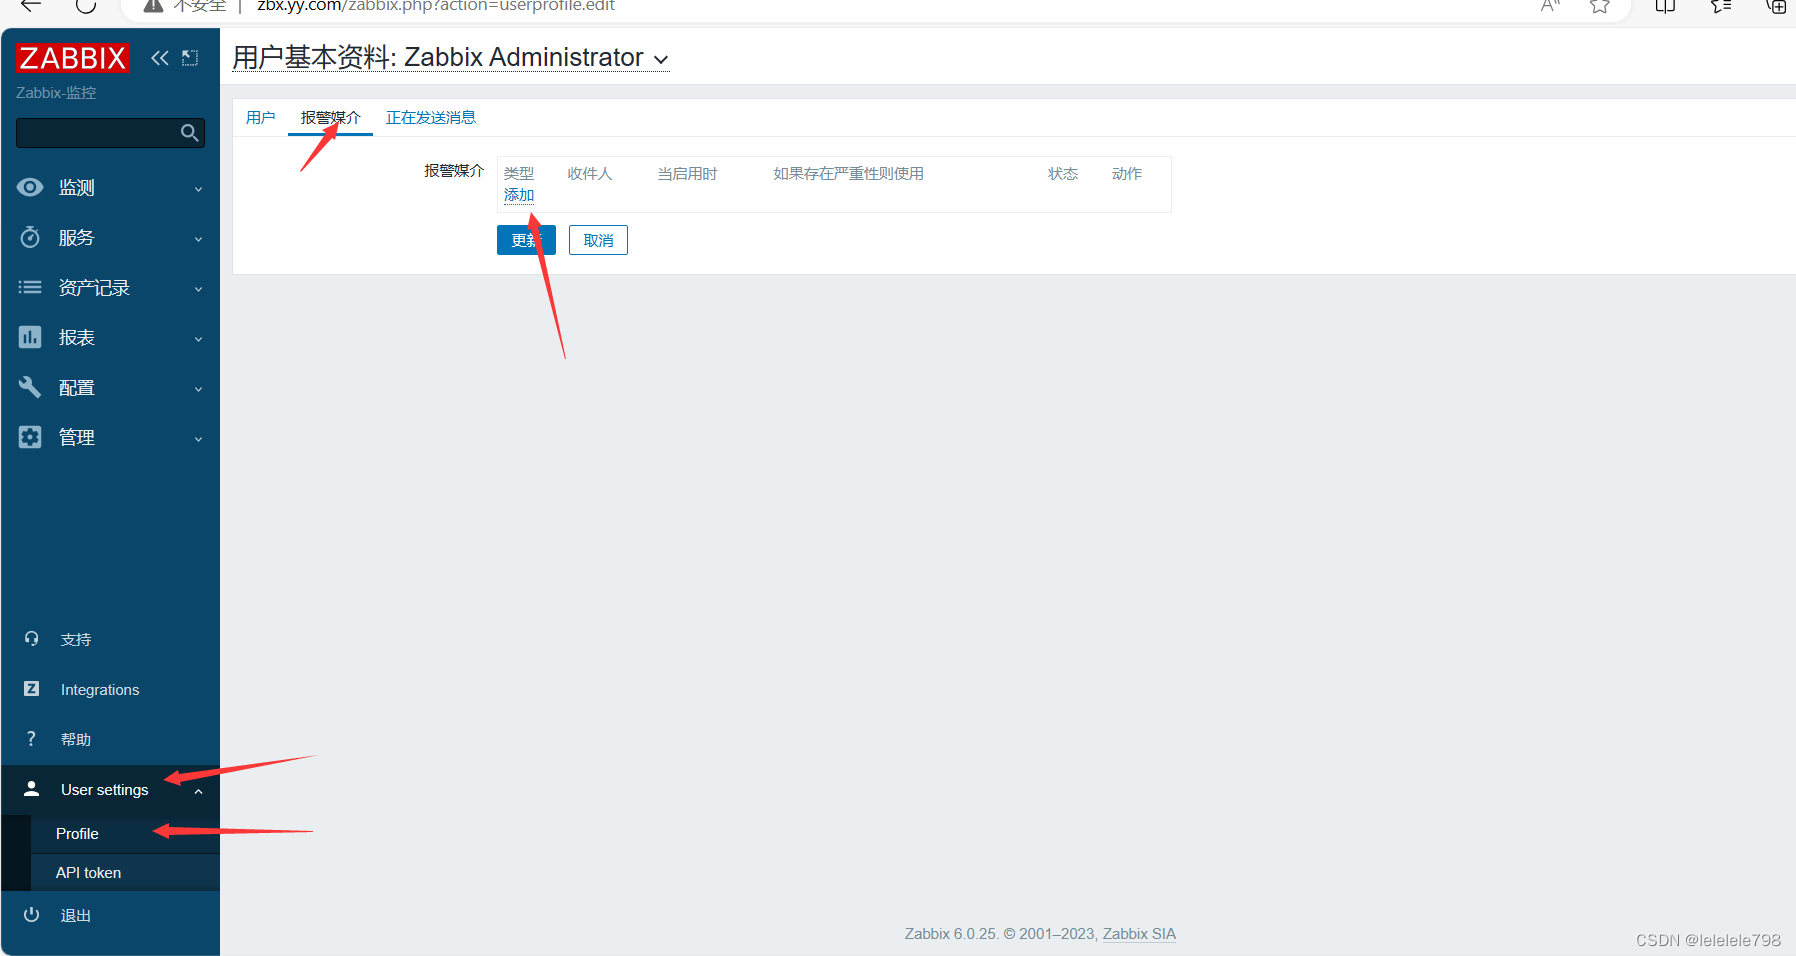The image size is (1796, 956).
Task: Click the 动作 column header
Action: tap(1127, 173)
